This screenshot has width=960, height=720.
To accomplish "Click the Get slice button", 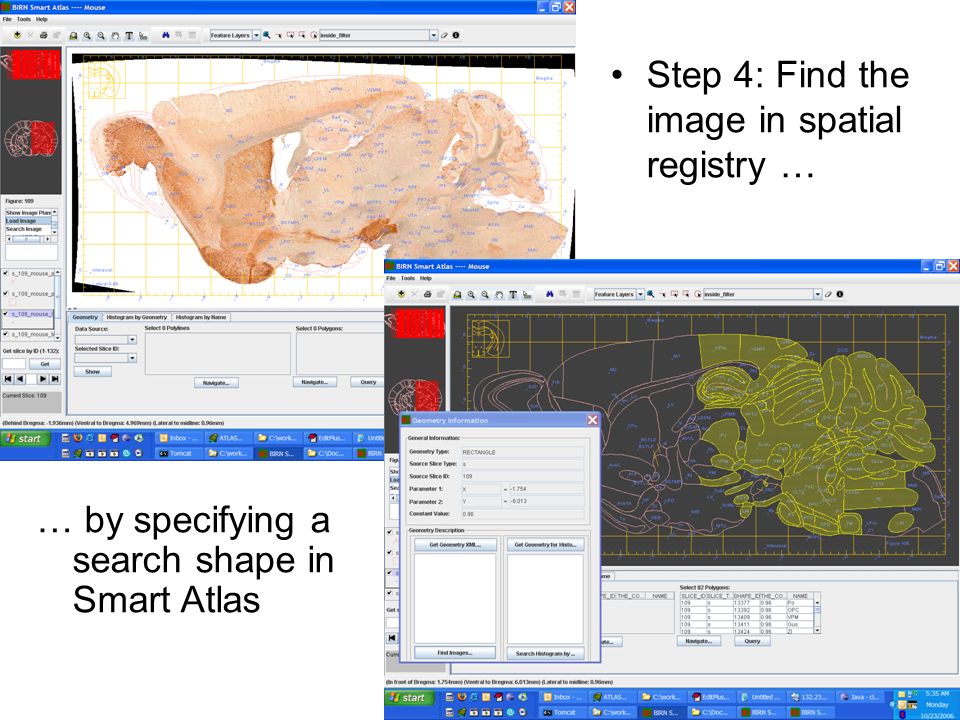I will tap(45, 364).
